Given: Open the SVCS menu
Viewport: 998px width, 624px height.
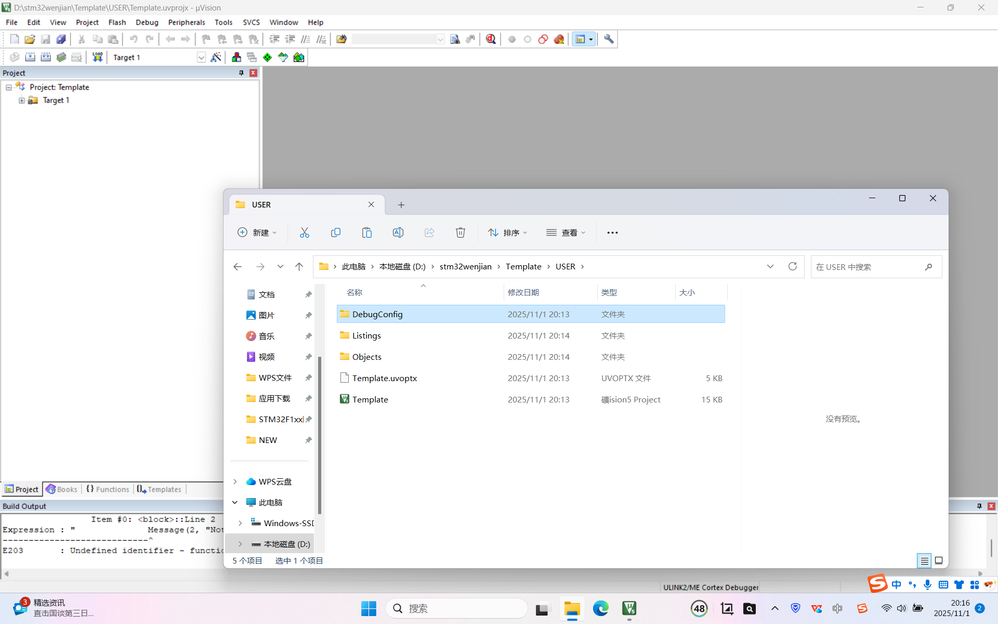Looking at the screenshot, I should coord(251,22).
